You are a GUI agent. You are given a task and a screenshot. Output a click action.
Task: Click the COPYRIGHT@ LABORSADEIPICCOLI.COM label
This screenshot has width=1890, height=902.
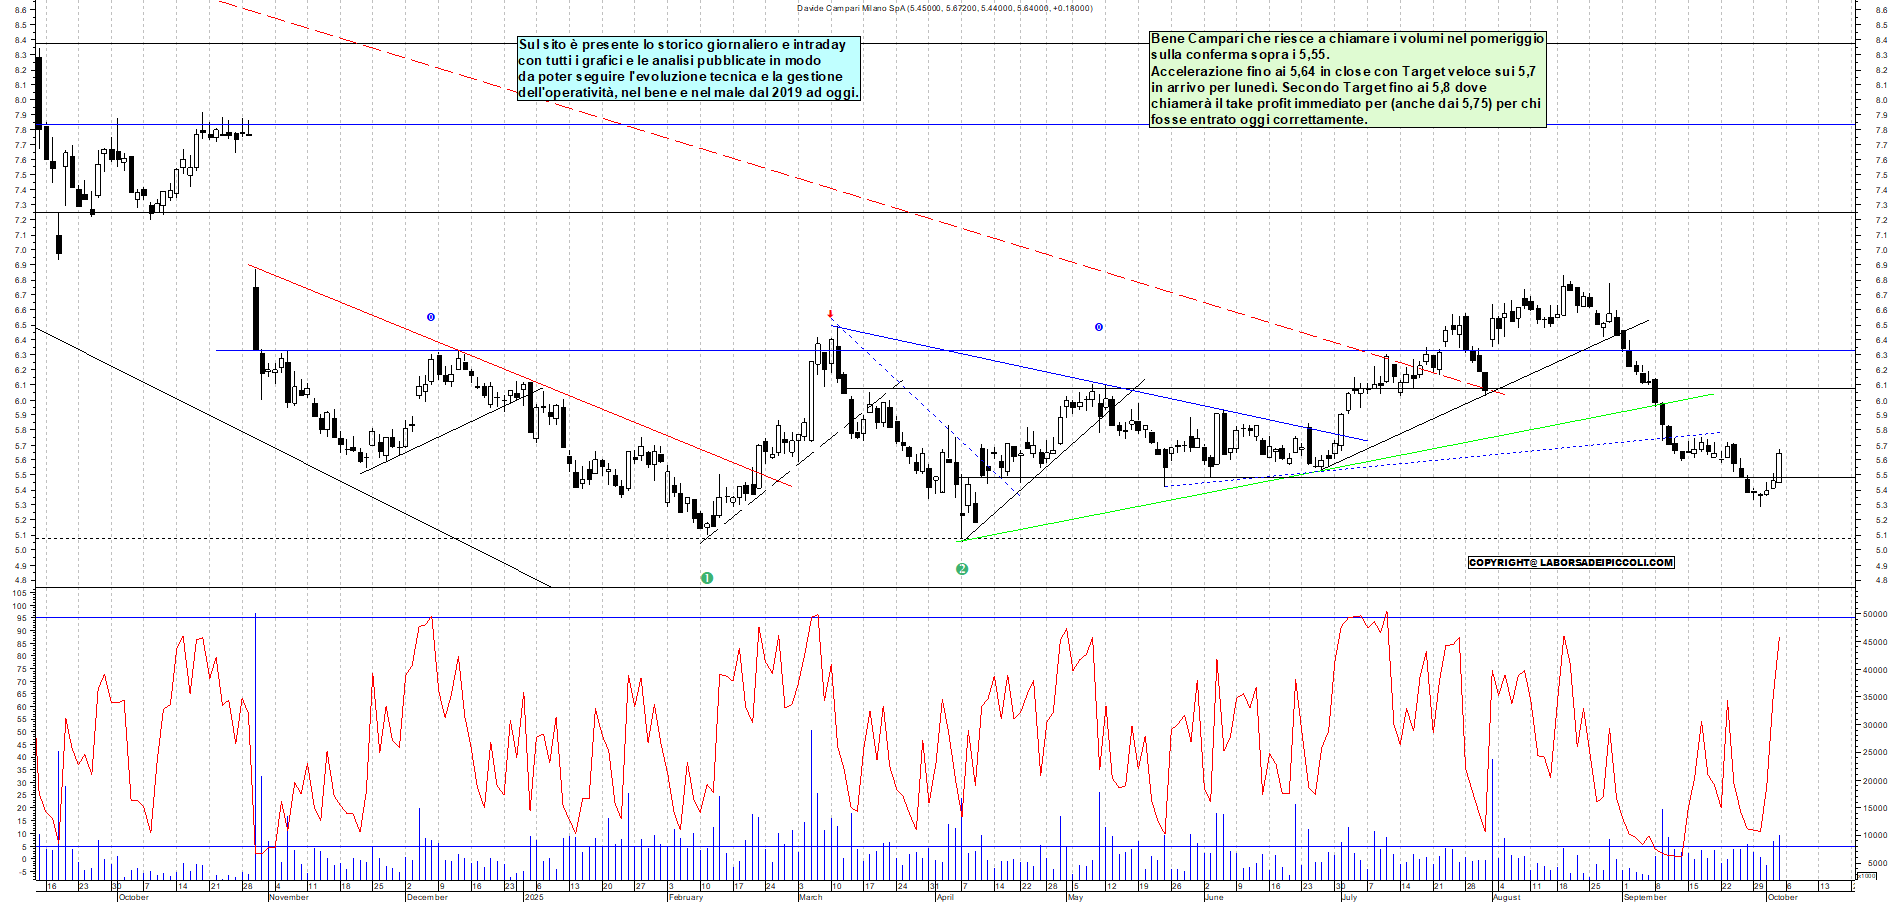(x=1570, y=562)
